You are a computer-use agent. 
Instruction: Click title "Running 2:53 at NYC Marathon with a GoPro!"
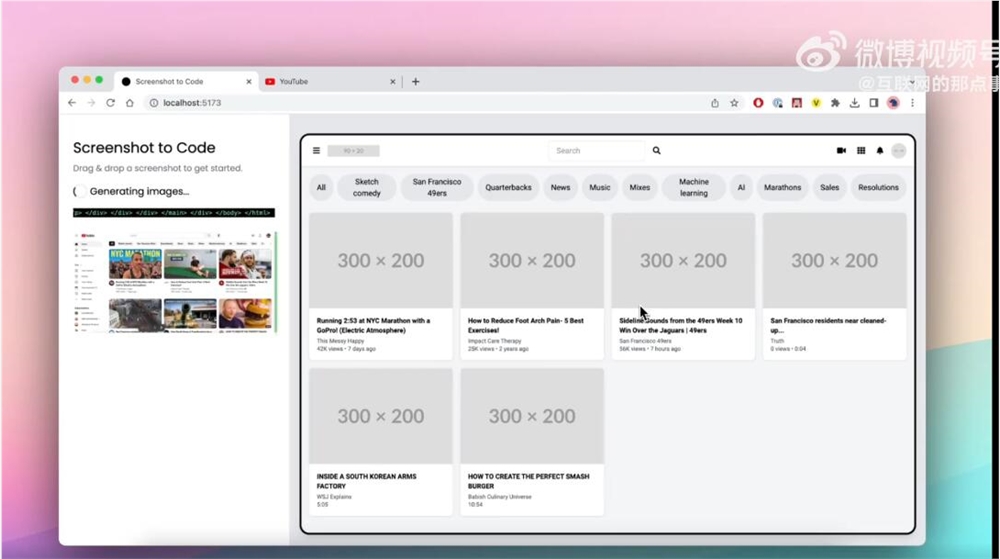point(374,326)
